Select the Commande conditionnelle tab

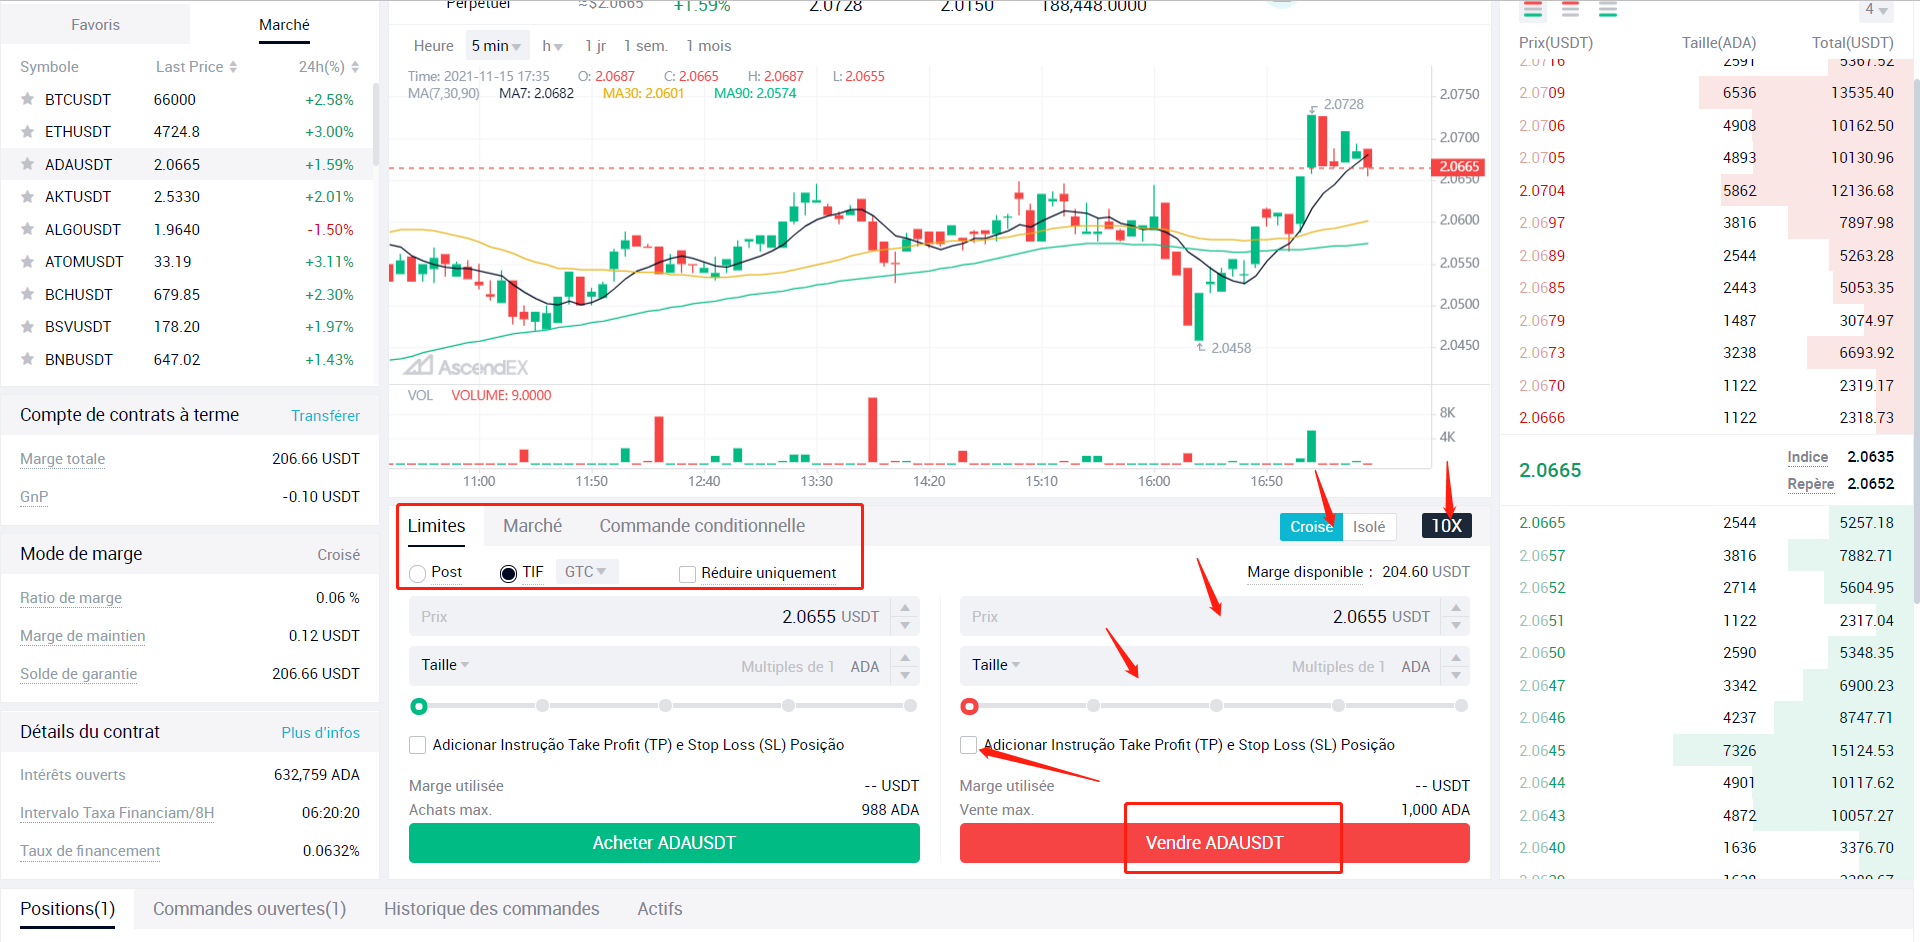coord(702,526)
